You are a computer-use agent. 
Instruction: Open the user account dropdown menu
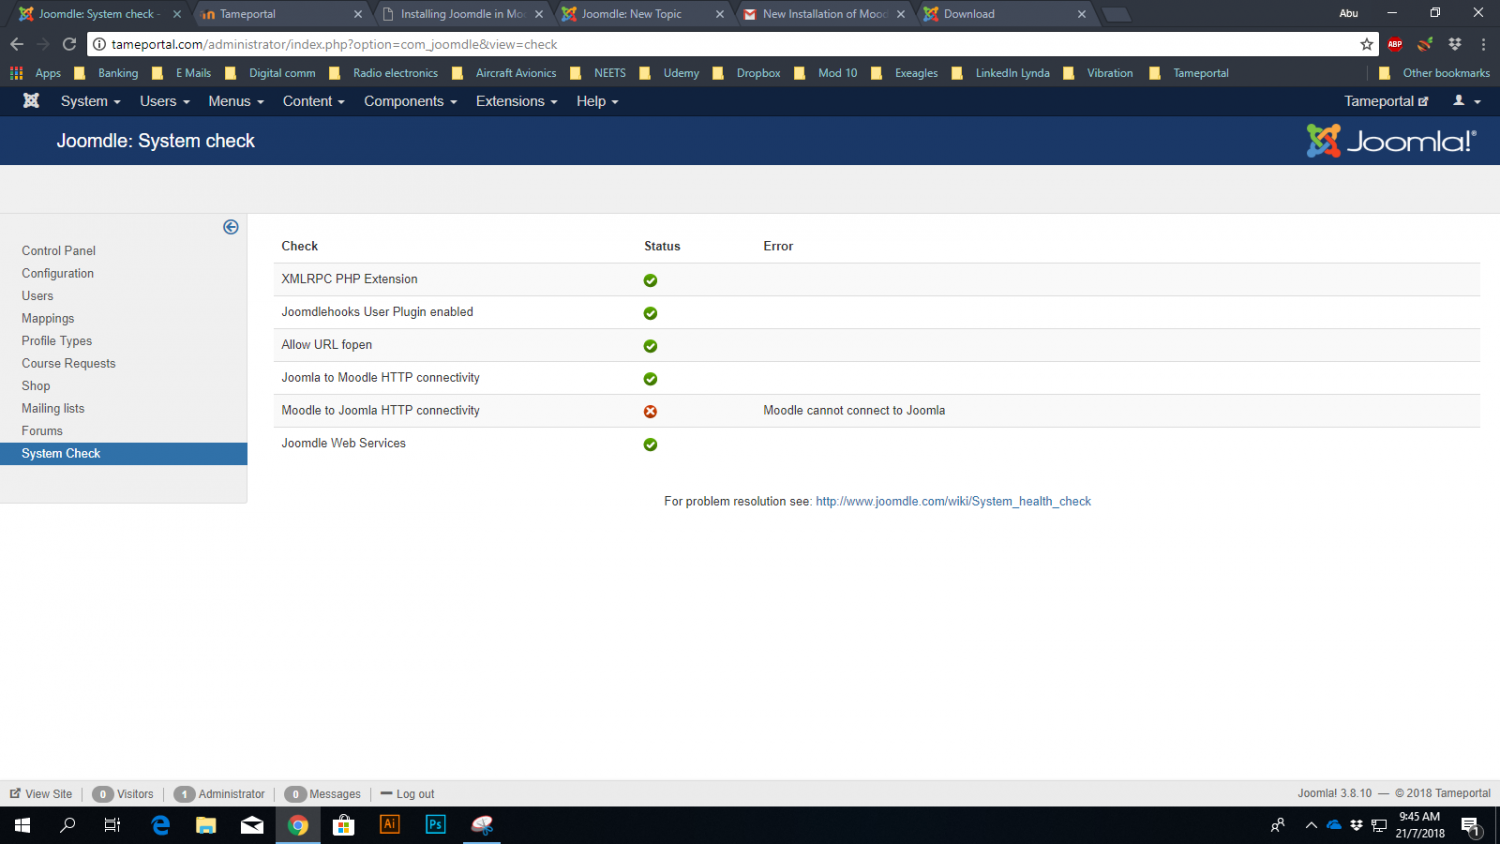(x=1466, y=101)
